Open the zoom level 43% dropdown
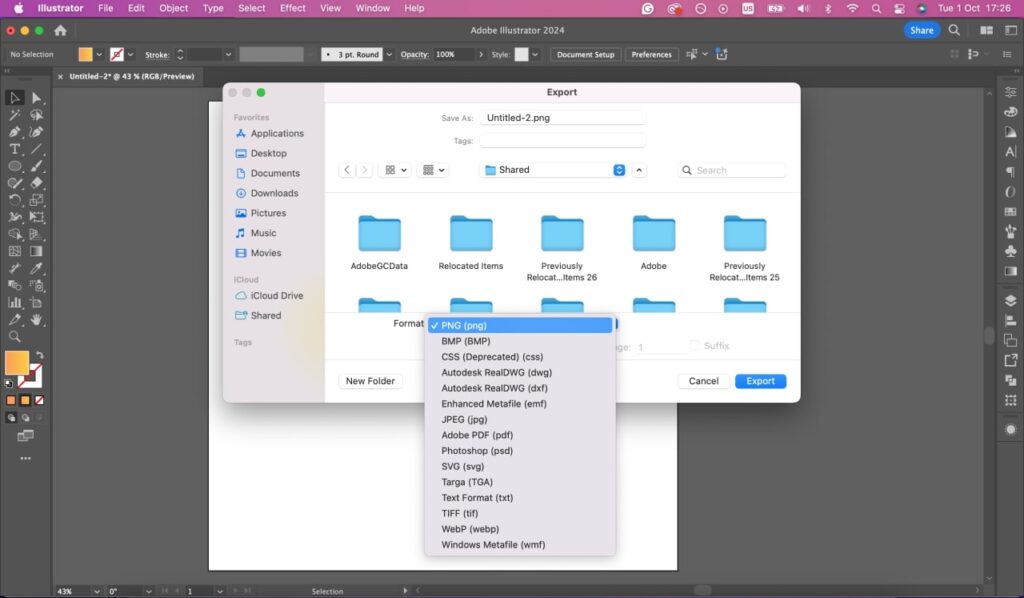This screenshot has width=1024, height=598. tap(97, 591)
